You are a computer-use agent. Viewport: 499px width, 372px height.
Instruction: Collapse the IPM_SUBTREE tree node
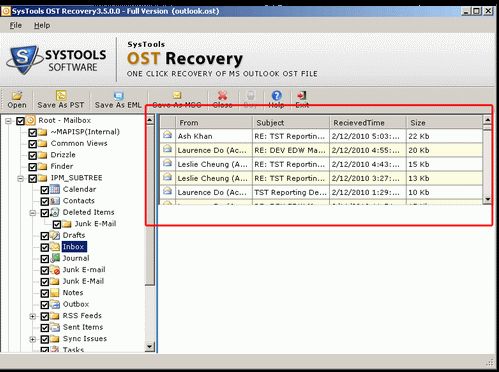pos(20,178)
